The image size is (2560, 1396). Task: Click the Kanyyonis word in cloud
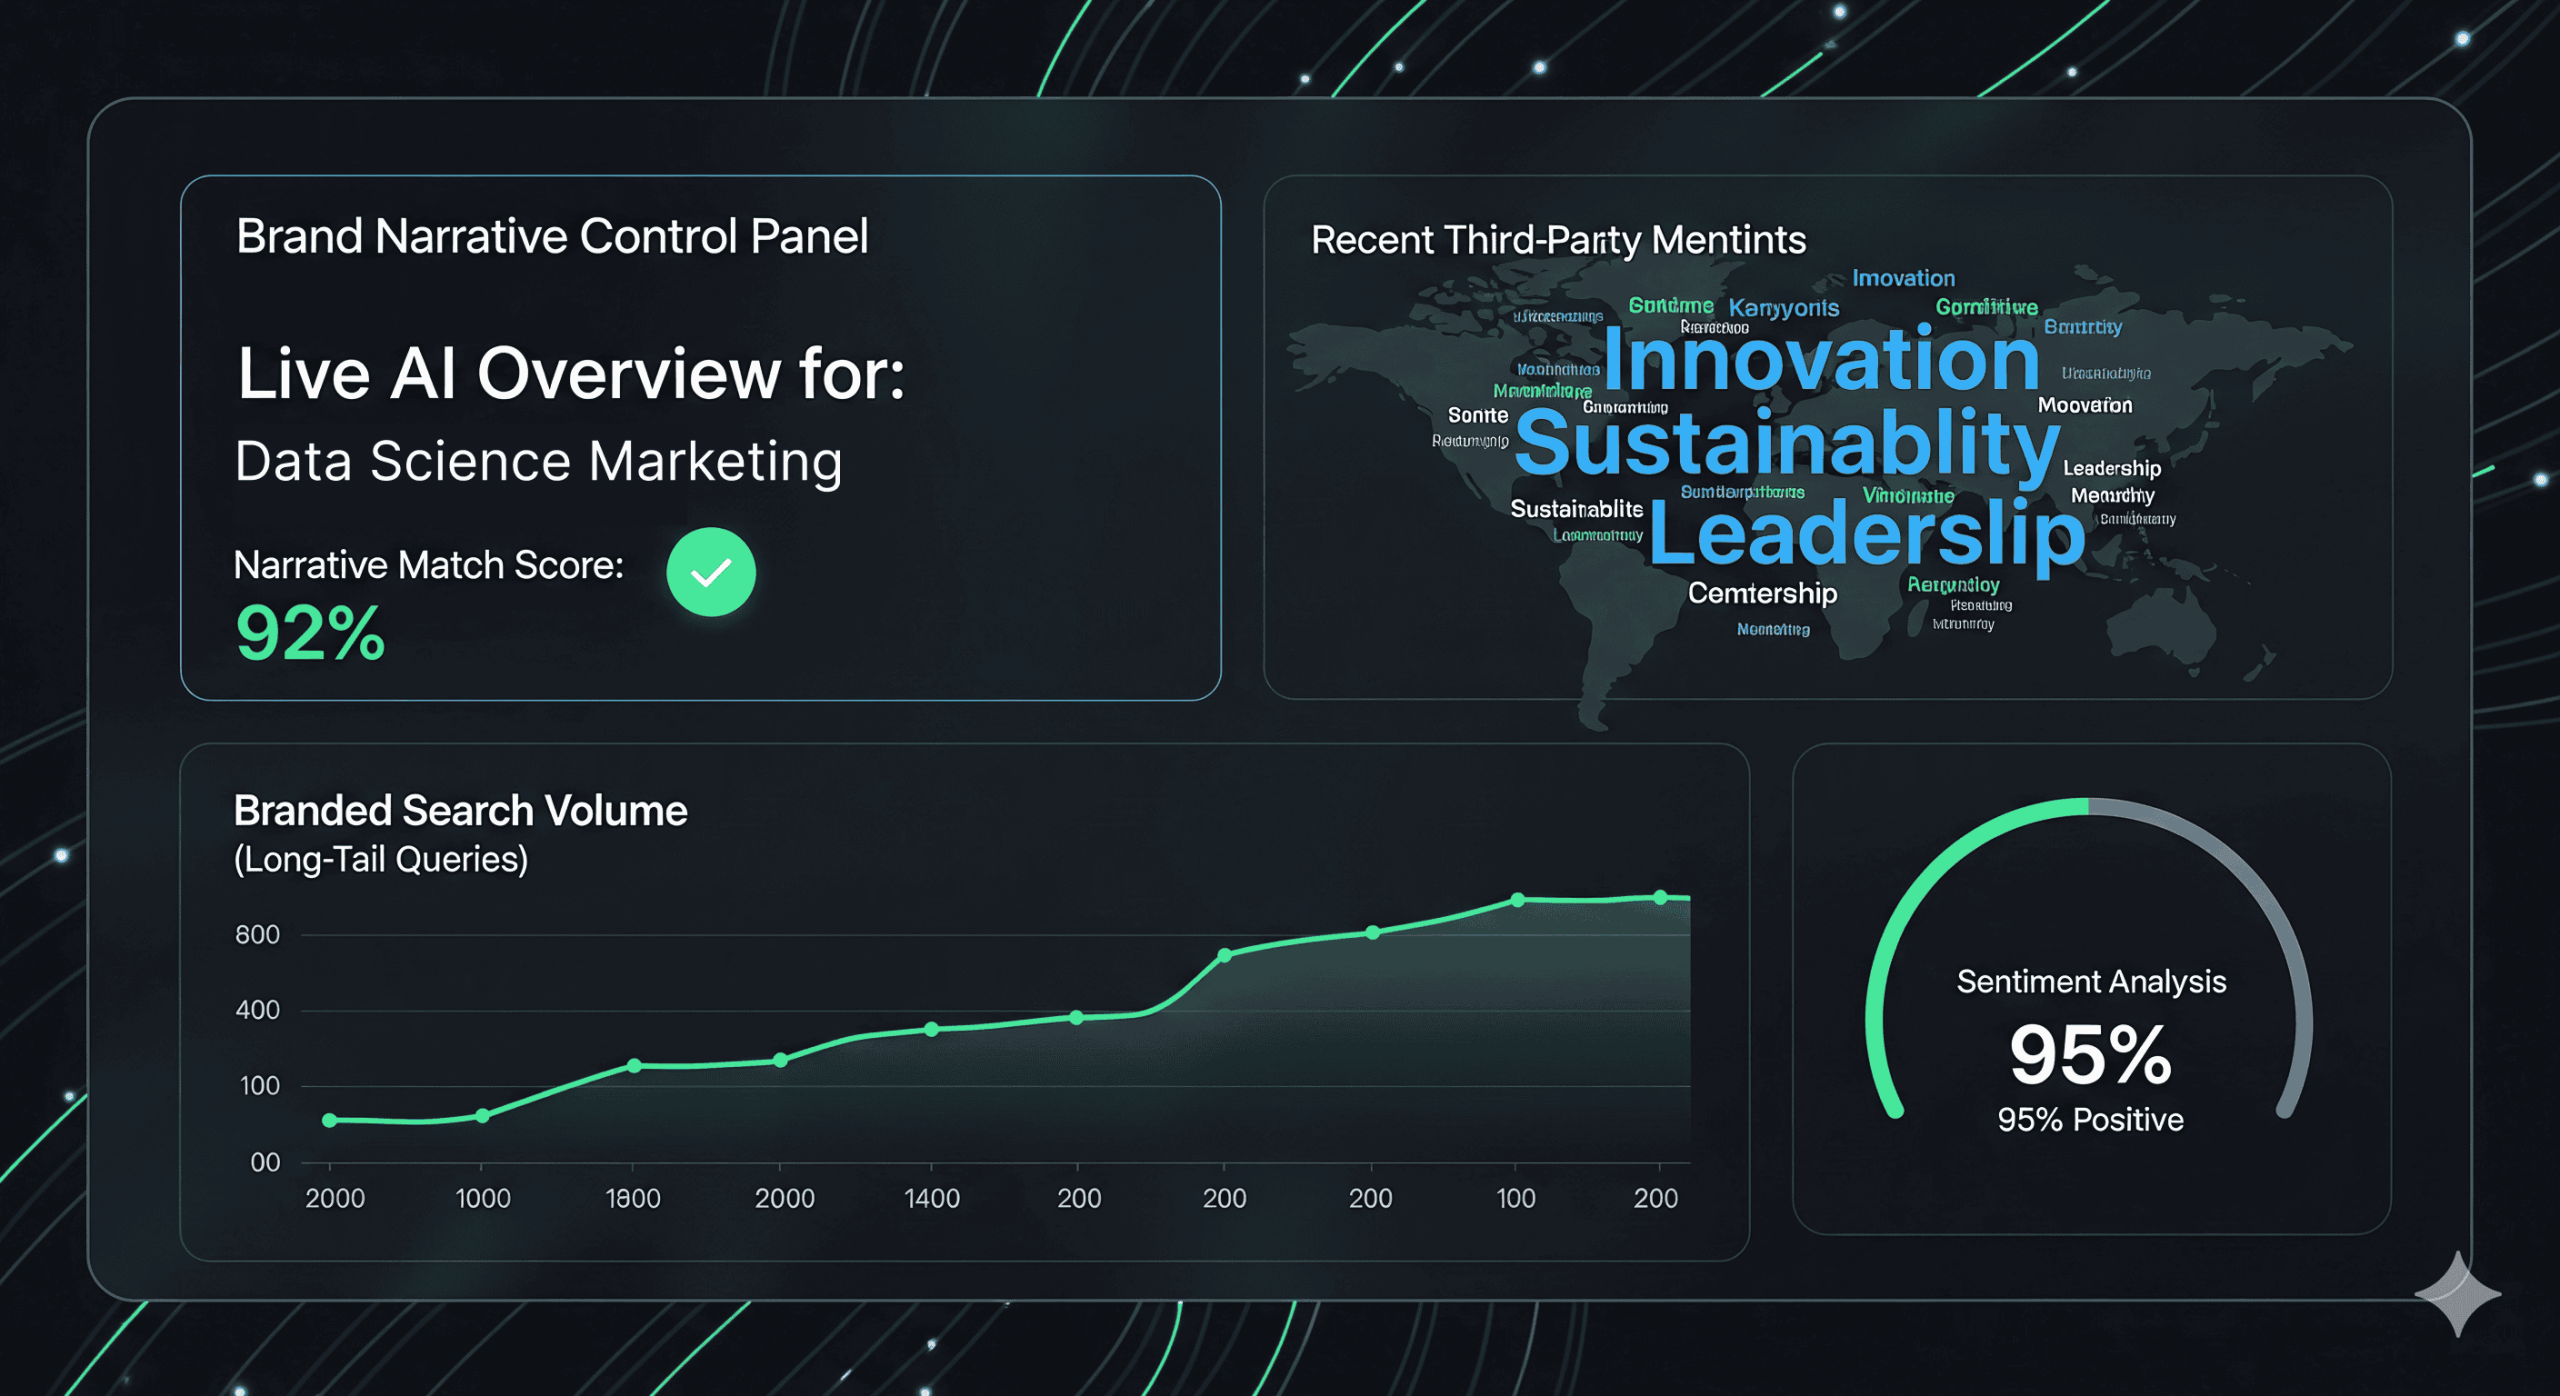pyautogui.click(x=1784, y=308)
